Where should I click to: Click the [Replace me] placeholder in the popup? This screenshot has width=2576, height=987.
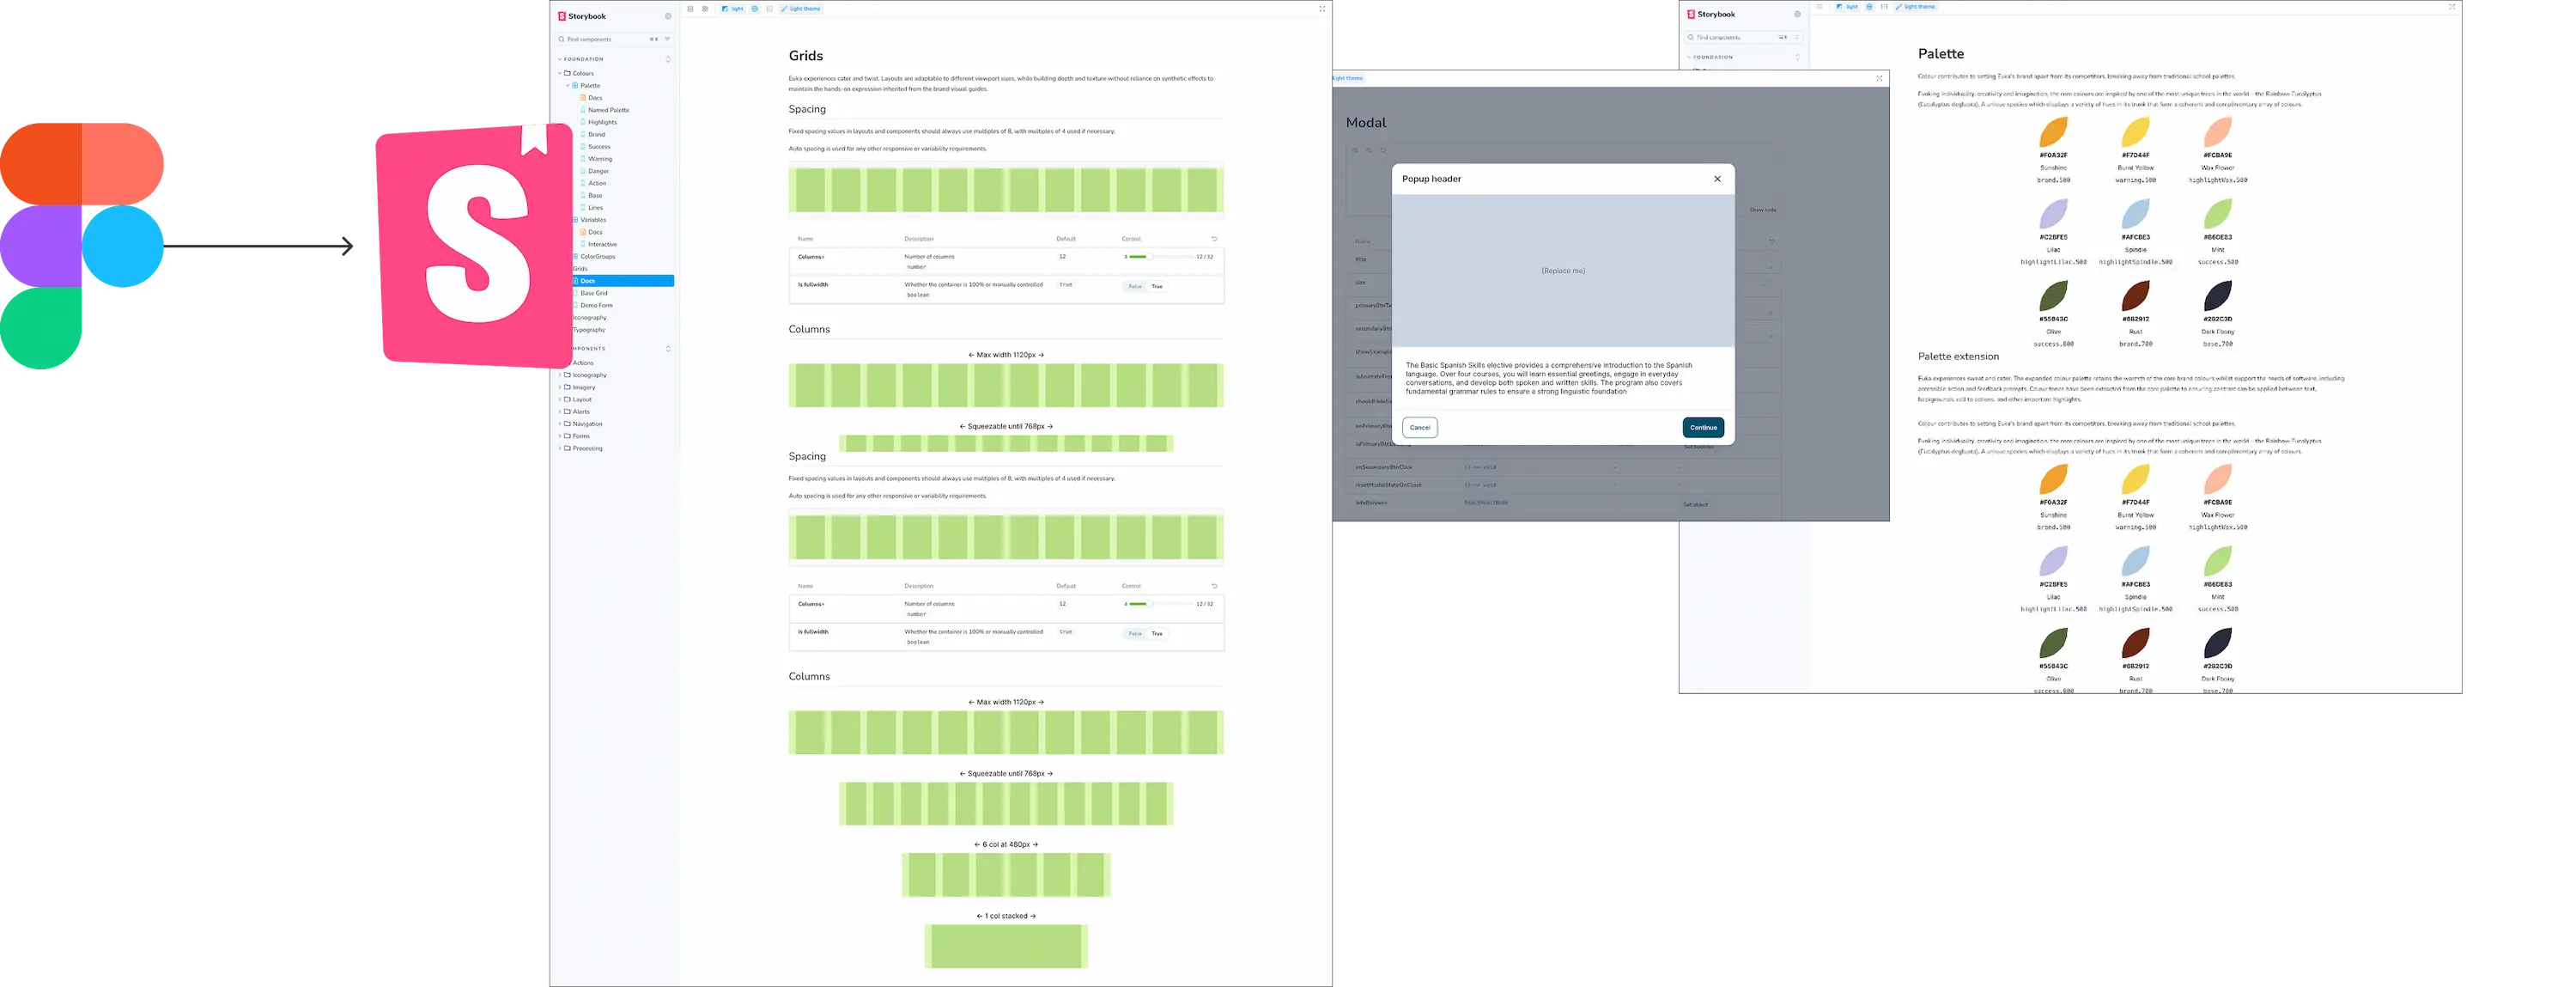pyautogui.click(x=1563, y=271)
